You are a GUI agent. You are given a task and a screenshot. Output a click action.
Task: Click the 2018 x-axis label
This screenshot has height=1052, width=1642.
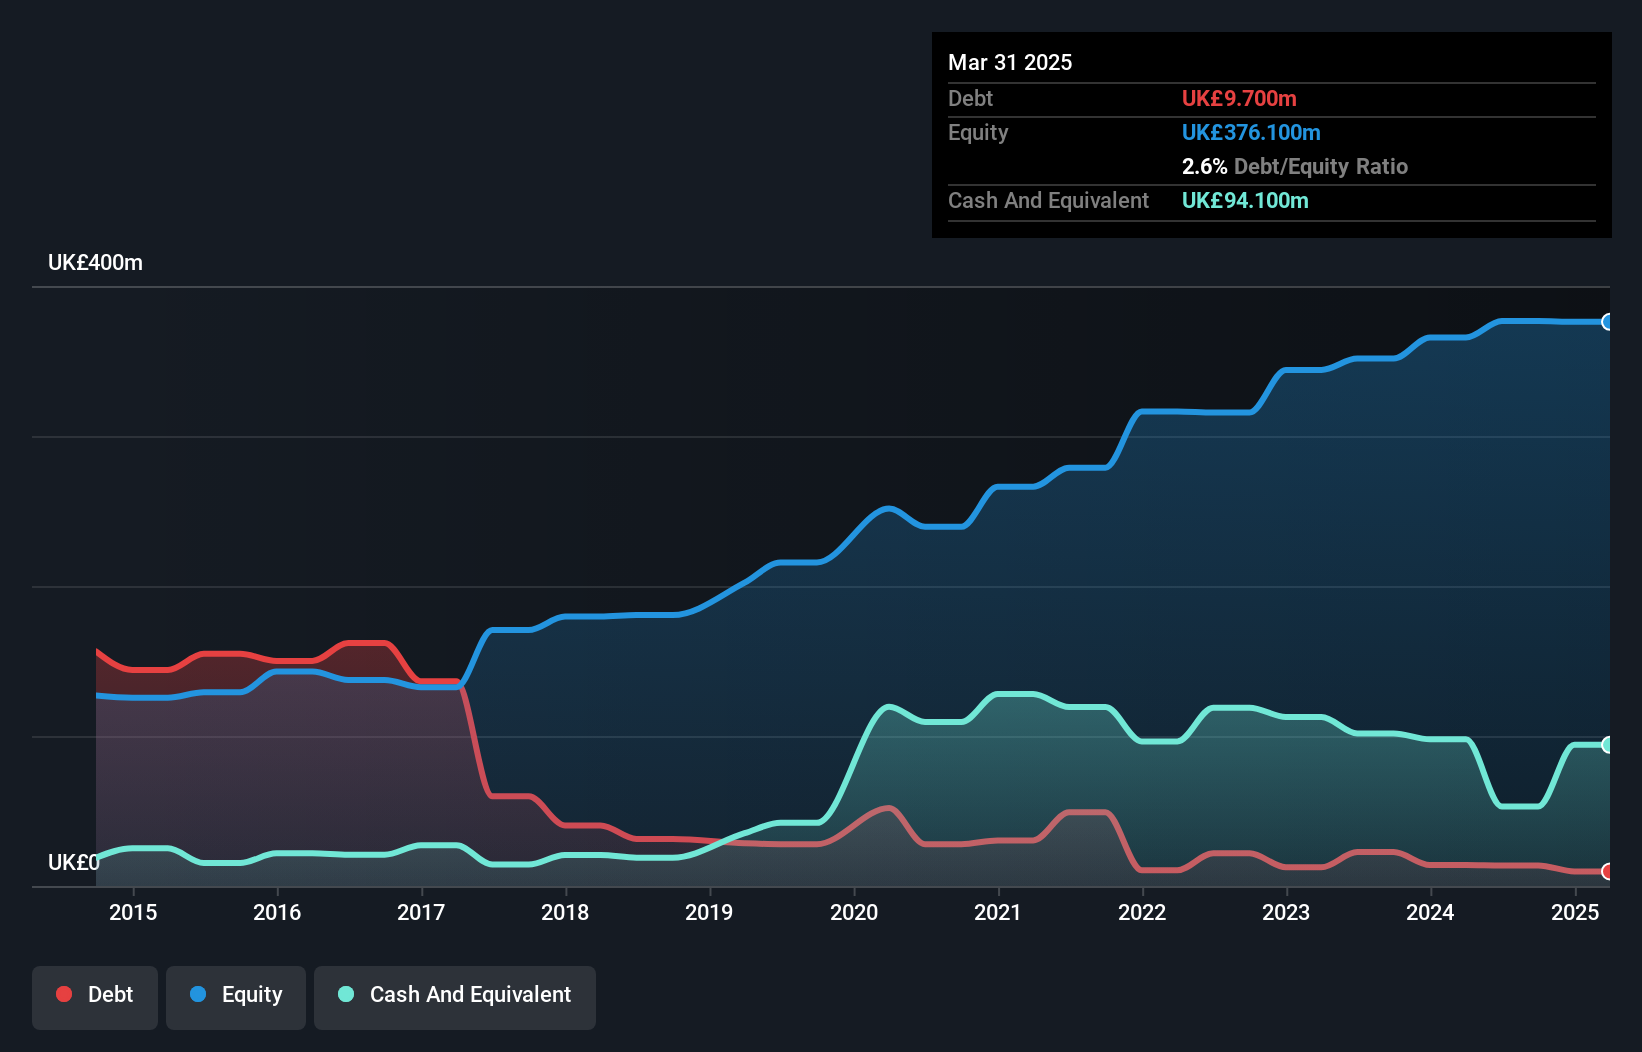565,912
